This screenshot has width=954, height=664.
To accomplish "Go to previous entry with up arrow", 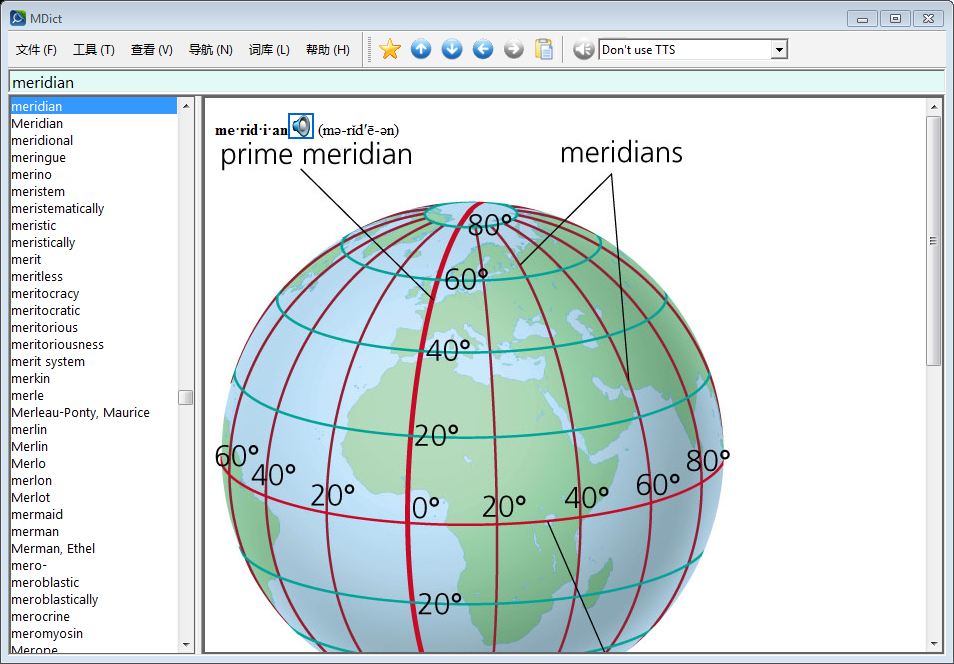I will click(x=421, y=49).
